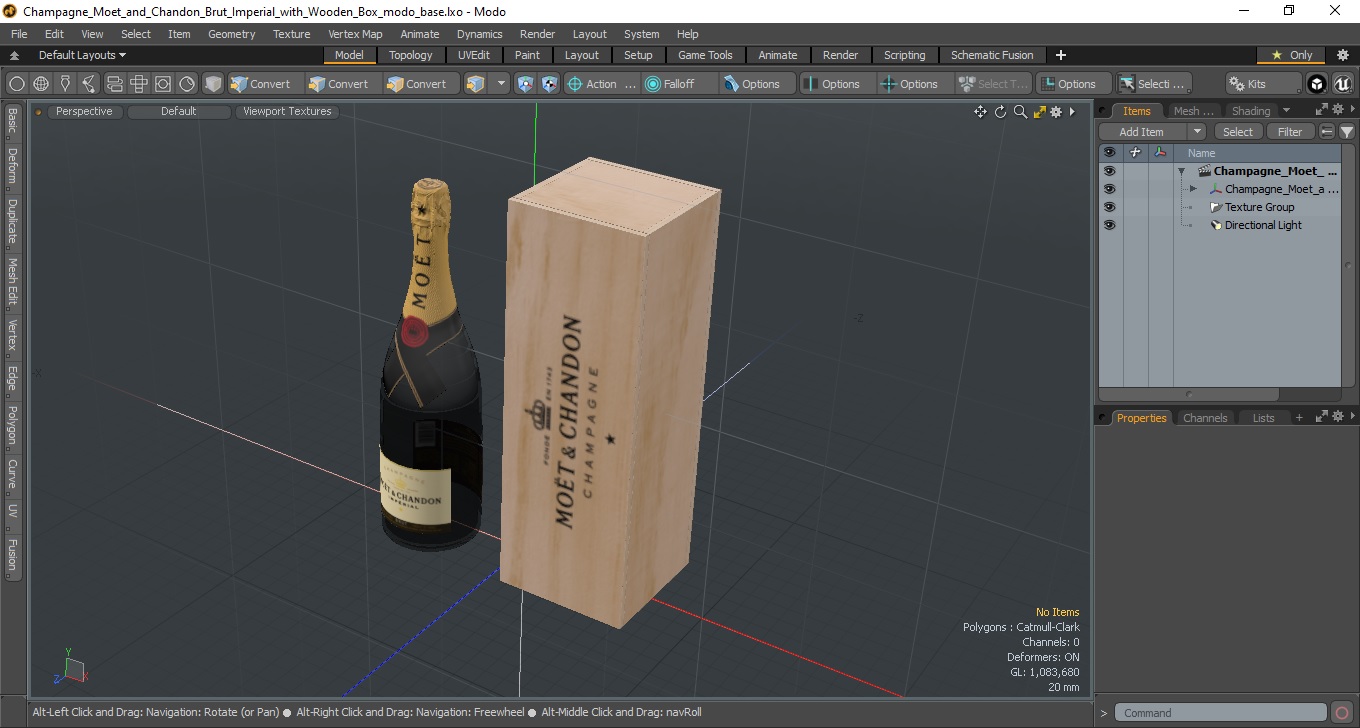Viewport: 1360px width, 728px height.
Task: Click the pie circle icon in toolbar
Action: (187, 84)
